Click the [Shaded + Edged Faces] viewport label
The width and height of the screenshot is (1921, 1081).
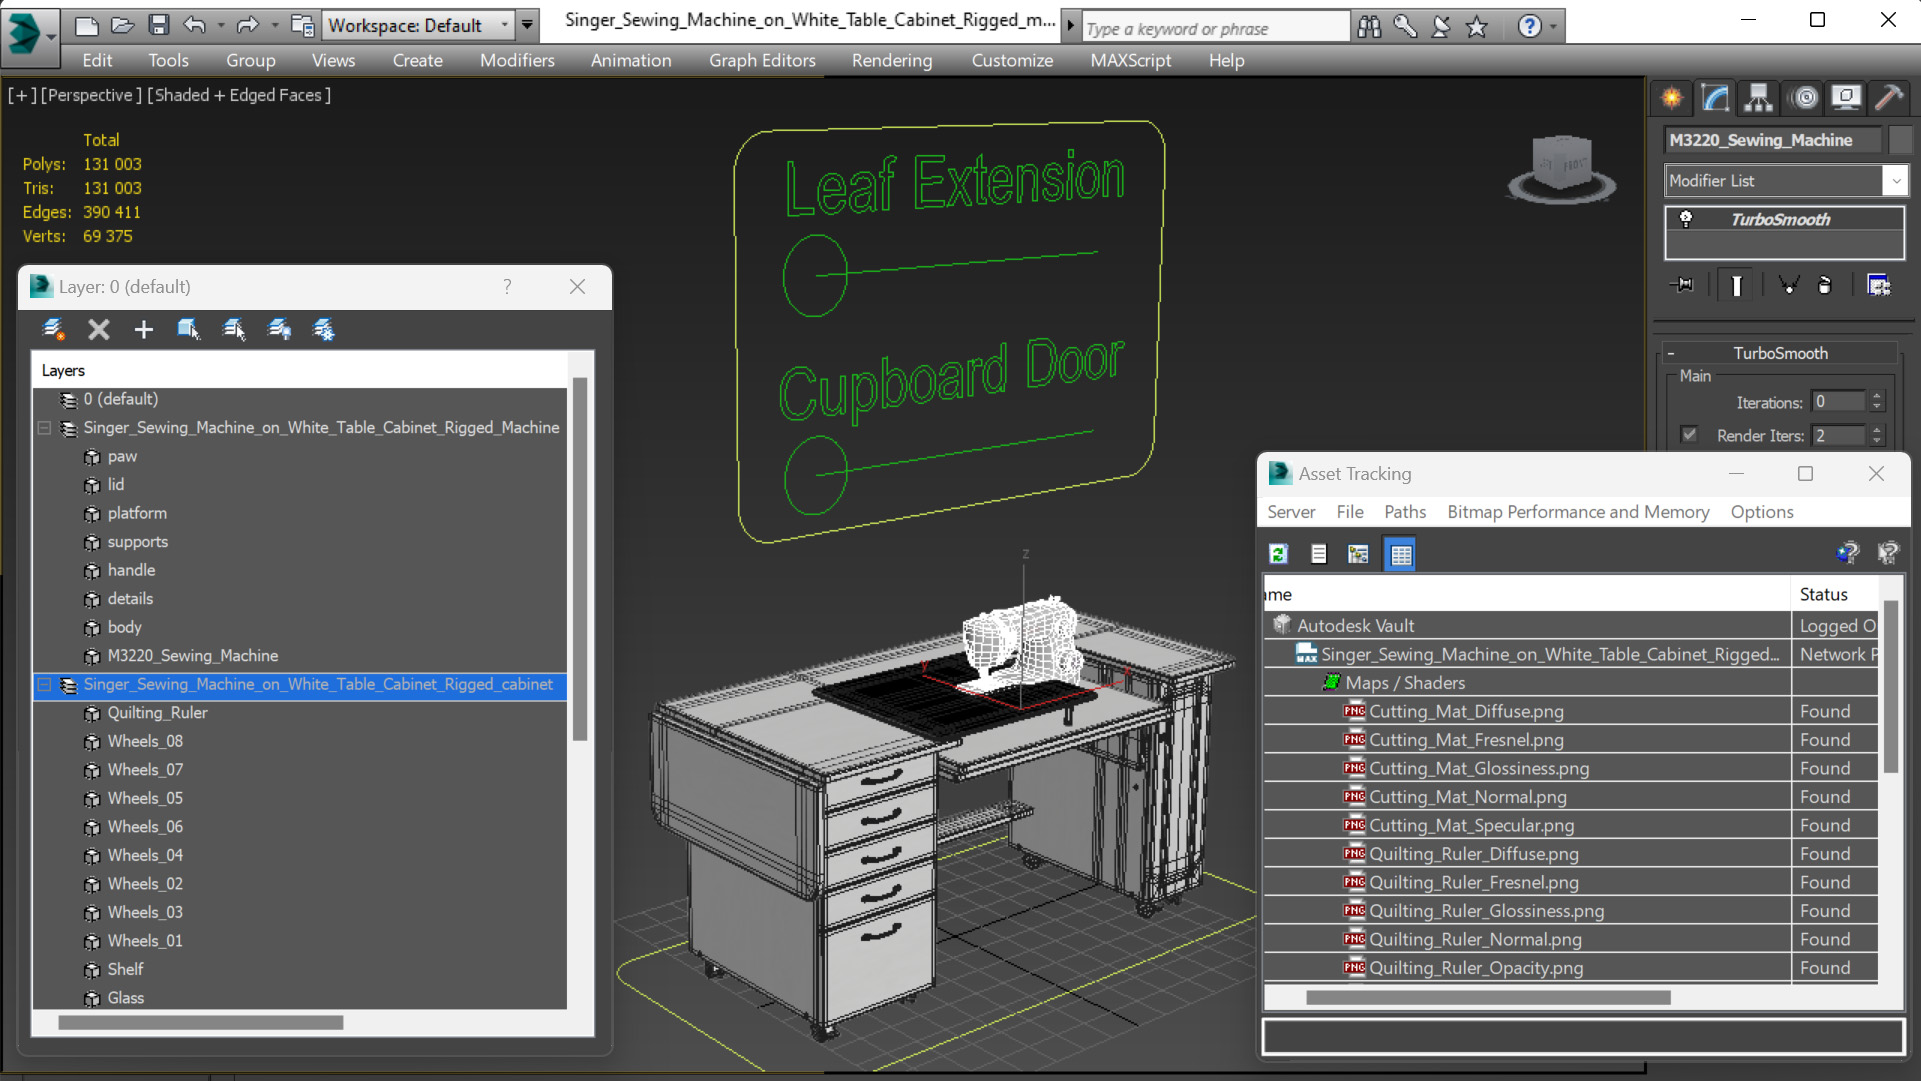(239, 95)
